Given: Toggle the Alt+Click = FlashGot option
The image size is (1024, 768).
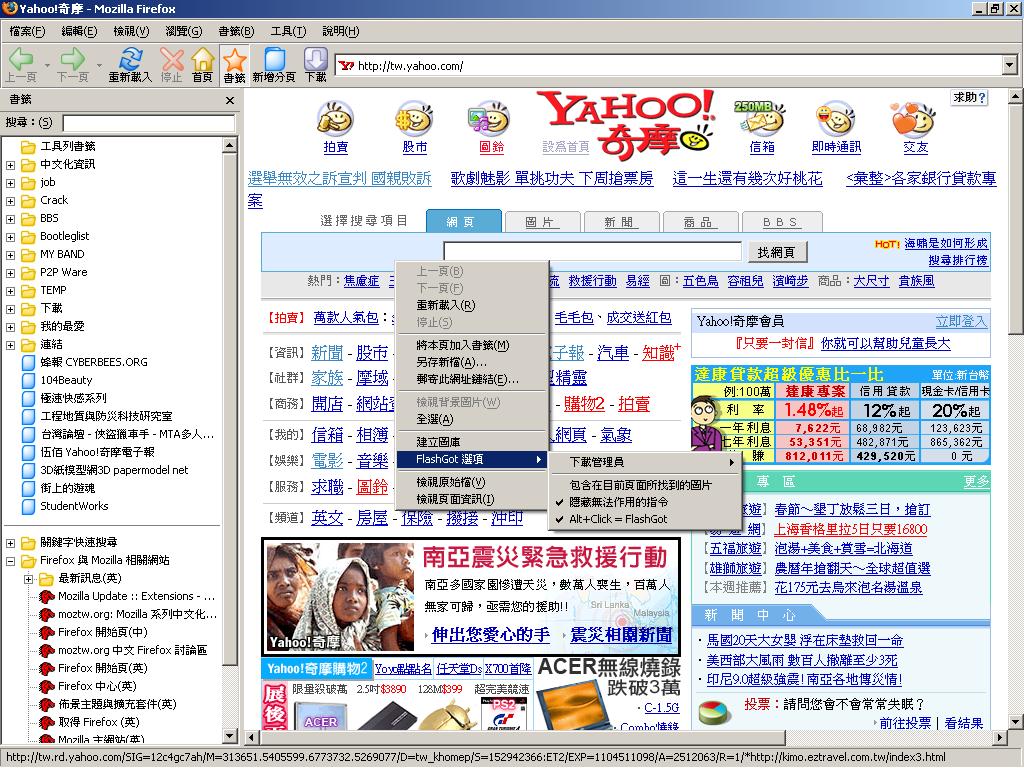Looking at the screenshot, I should [617, 520].
